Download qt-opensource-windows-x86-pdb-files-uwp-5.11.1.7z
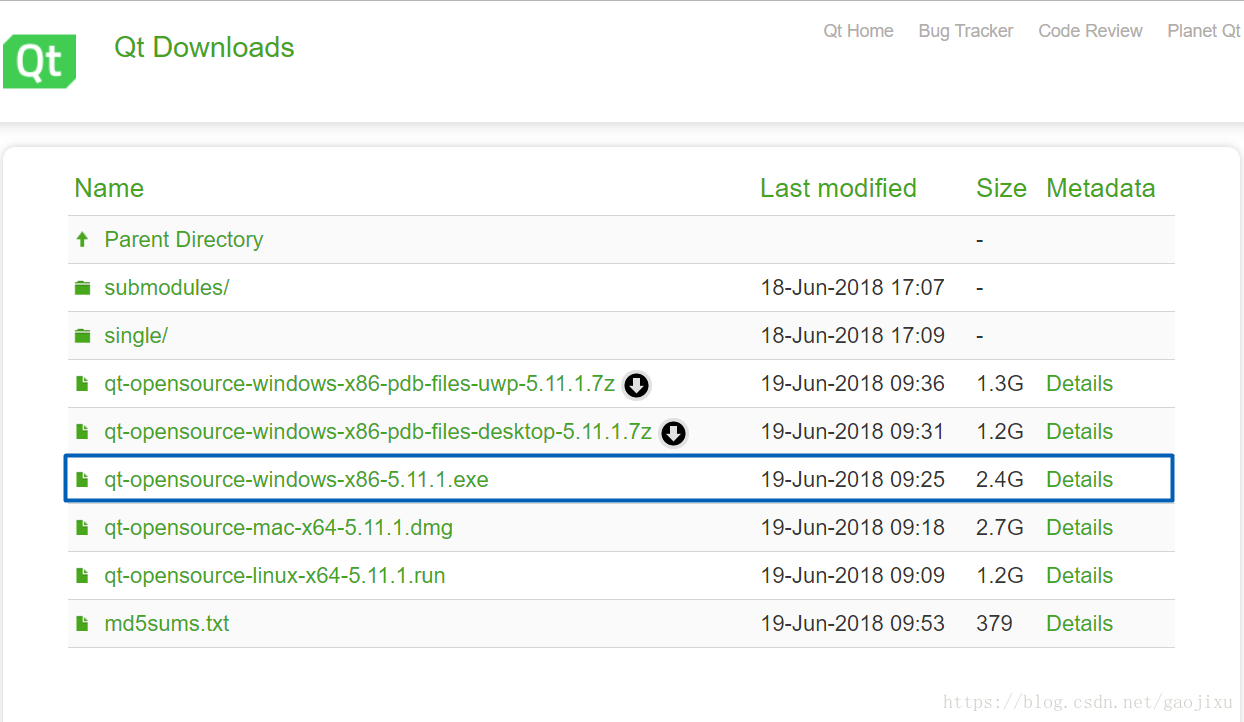The height and width of the screenshot is (722, 1244). point(359,384)
